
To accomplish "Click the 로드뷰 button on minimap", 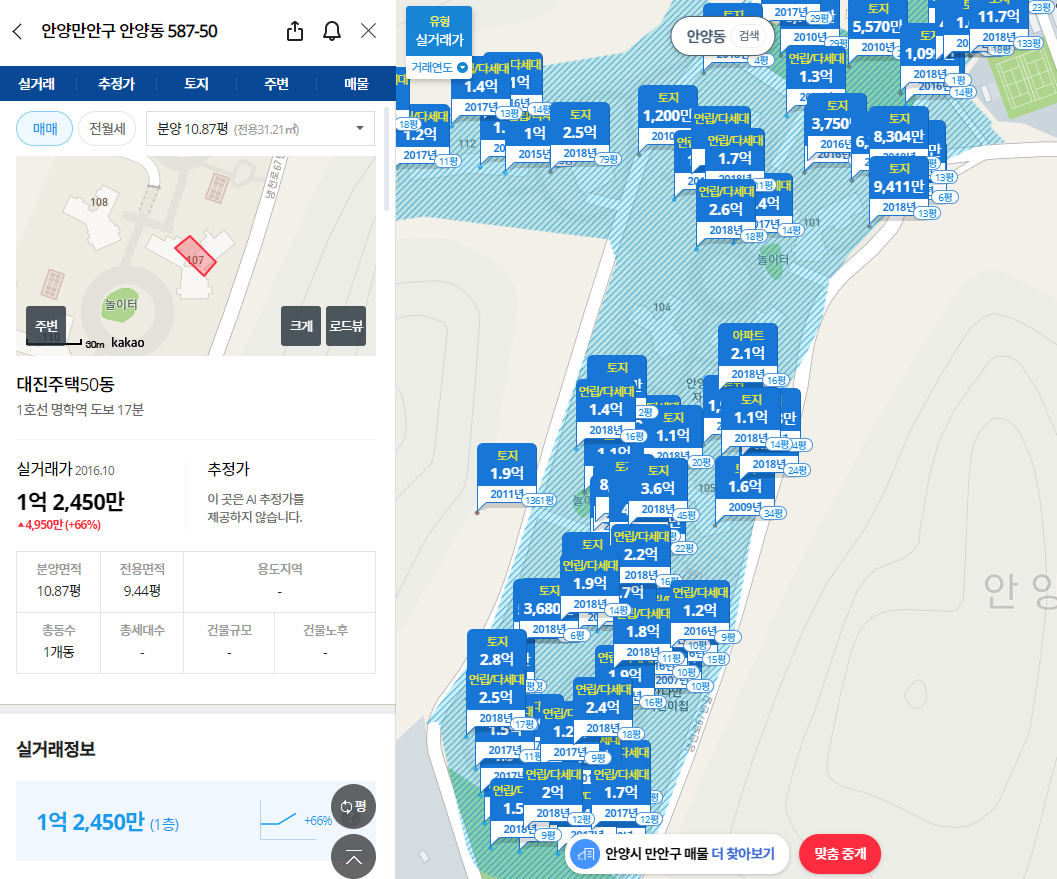I will (x=346, y=326).
